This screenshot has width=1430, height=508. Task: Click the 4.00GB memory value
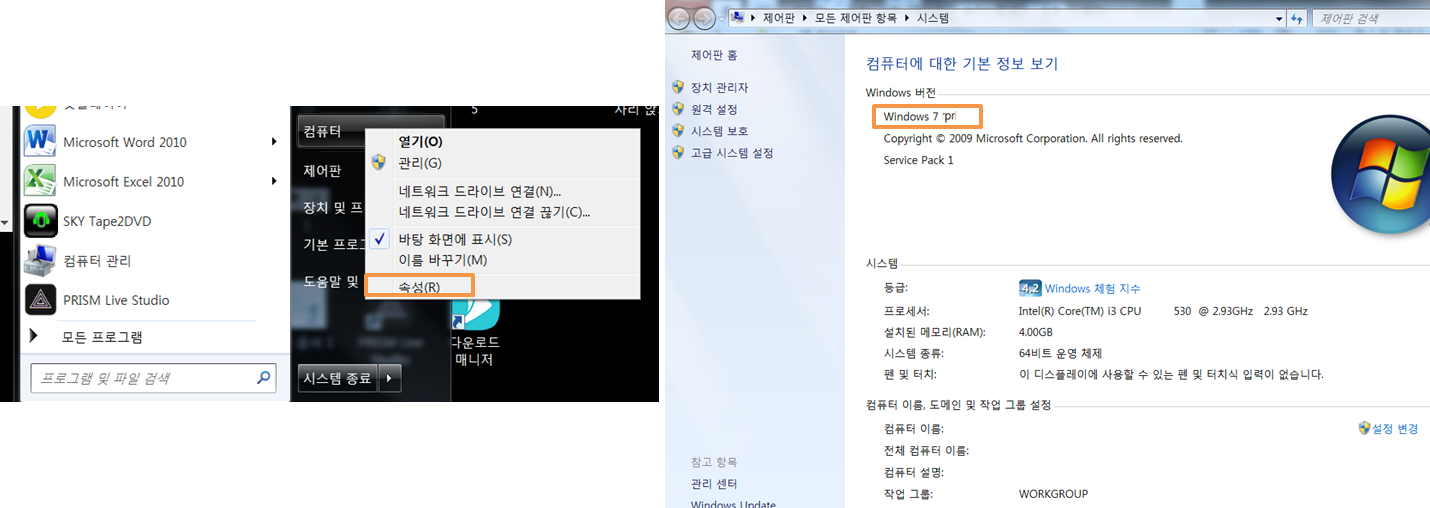pyautogui.click(x=1036, y=332)
